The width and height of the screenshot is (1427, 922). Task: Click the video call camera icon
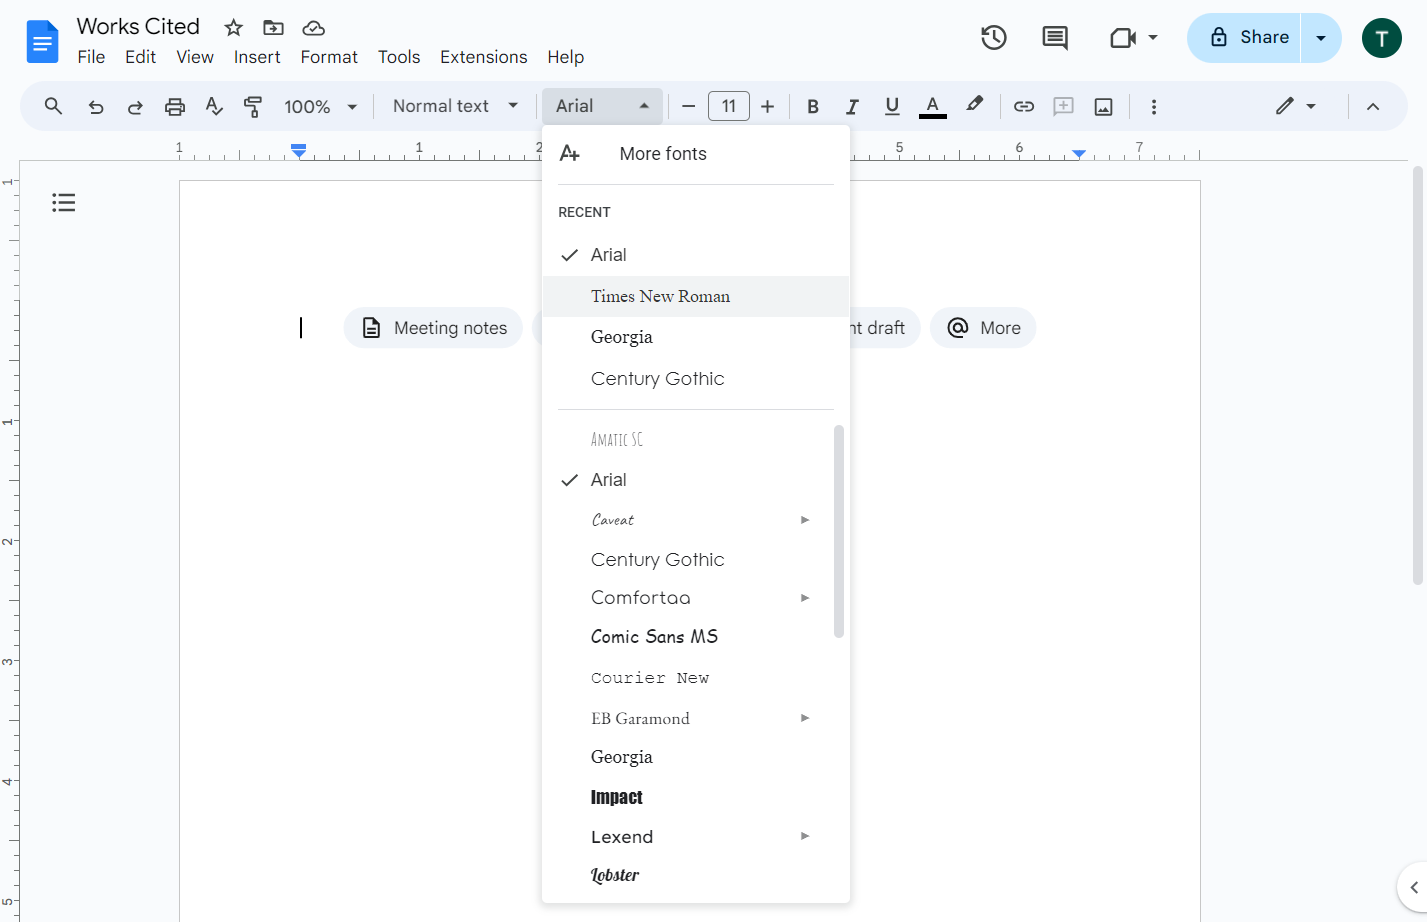(x=1123, y=38)
